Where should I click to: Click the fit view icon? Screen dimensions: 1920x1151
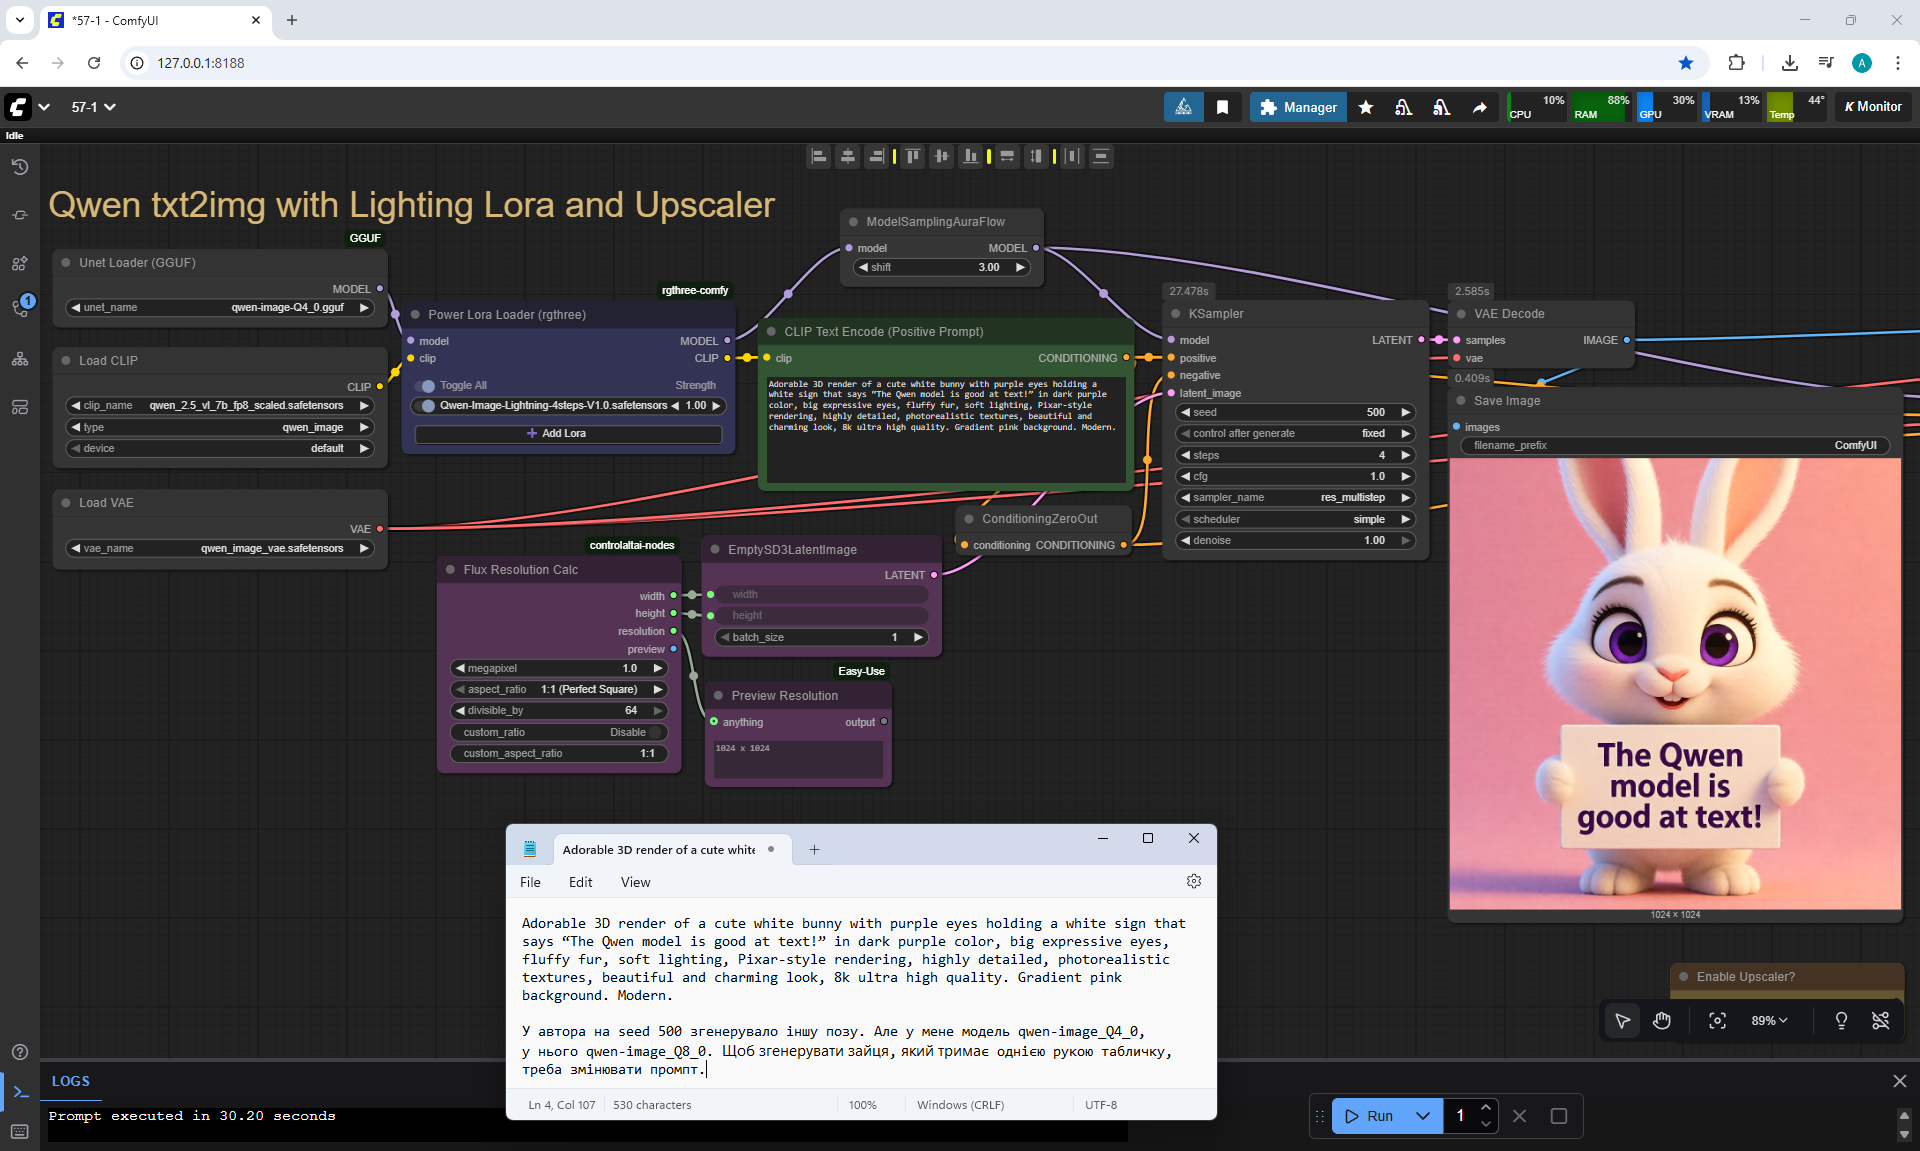point(1717,1020)
